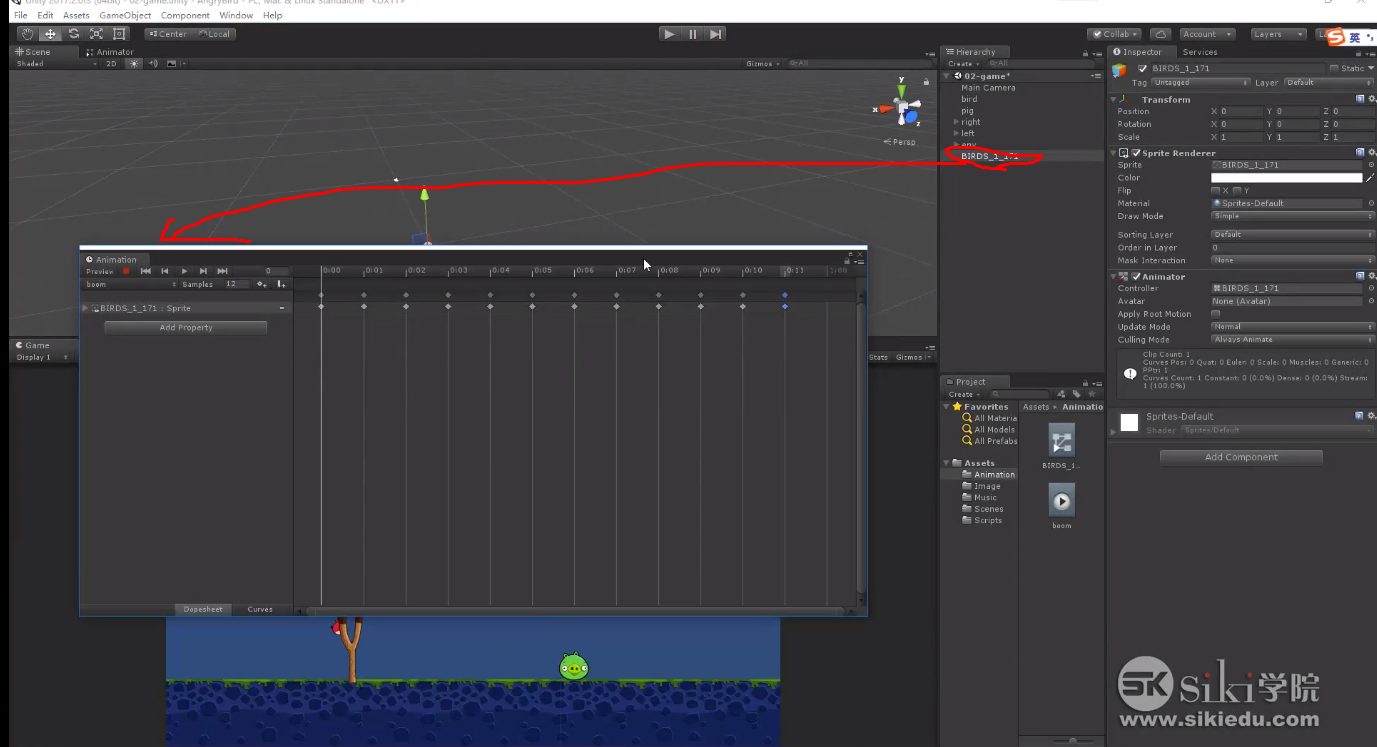Click the Add Component button

pos(1241,457)
